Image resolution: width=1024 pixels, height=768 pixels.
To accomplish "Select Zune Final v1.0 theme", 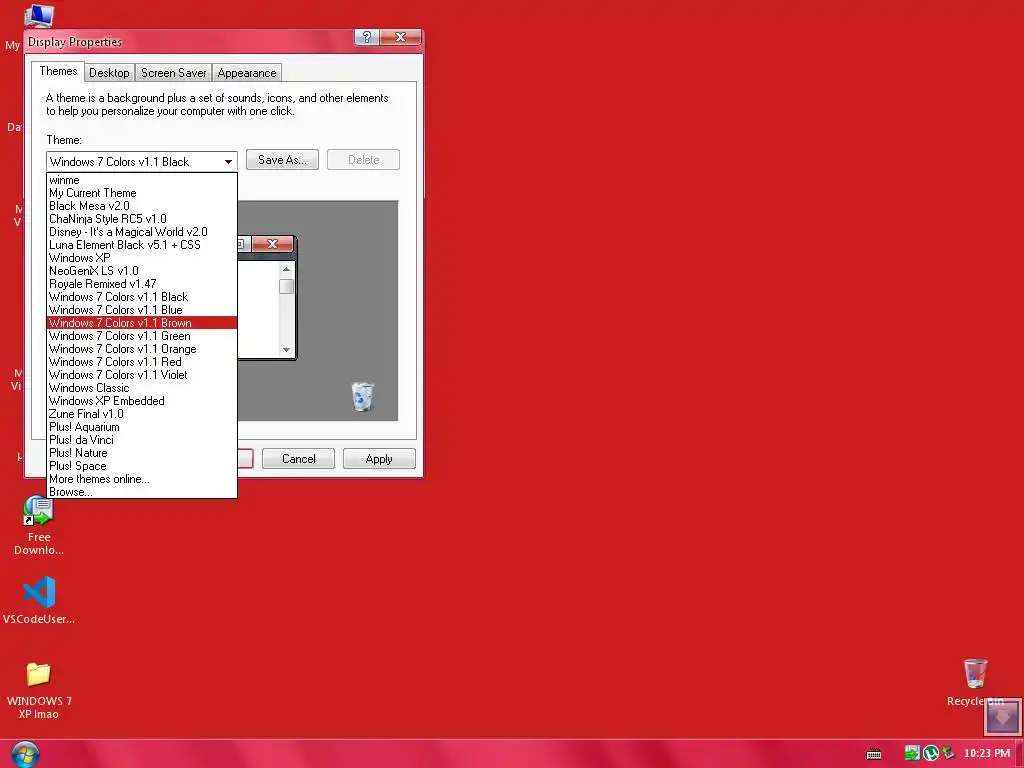I will click(142, 414).
